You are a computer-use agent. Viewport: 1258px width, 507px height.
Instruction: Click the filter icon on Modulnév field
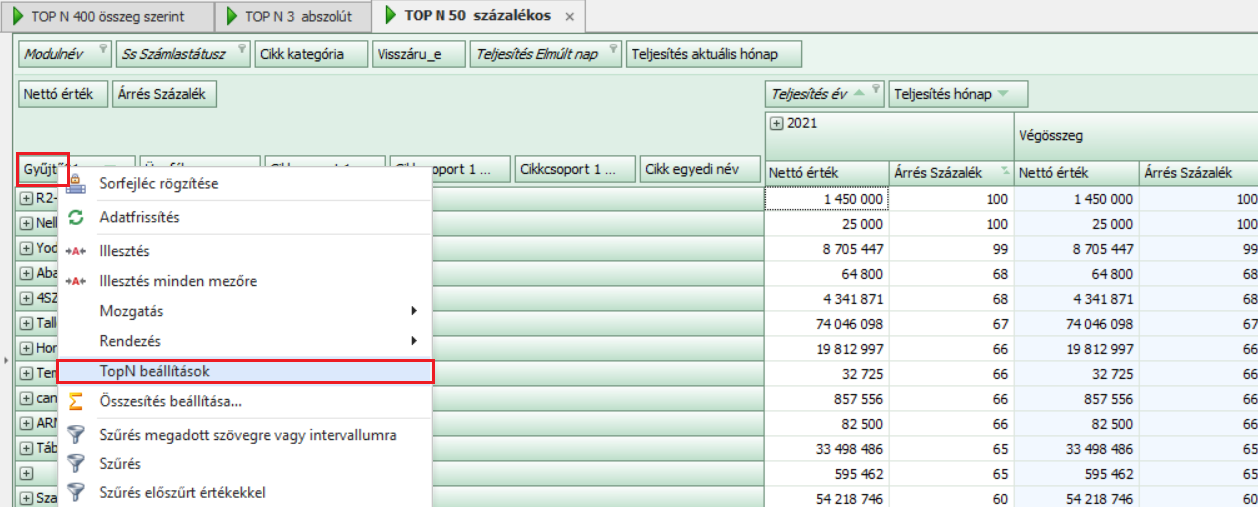(x=102, y=48)
